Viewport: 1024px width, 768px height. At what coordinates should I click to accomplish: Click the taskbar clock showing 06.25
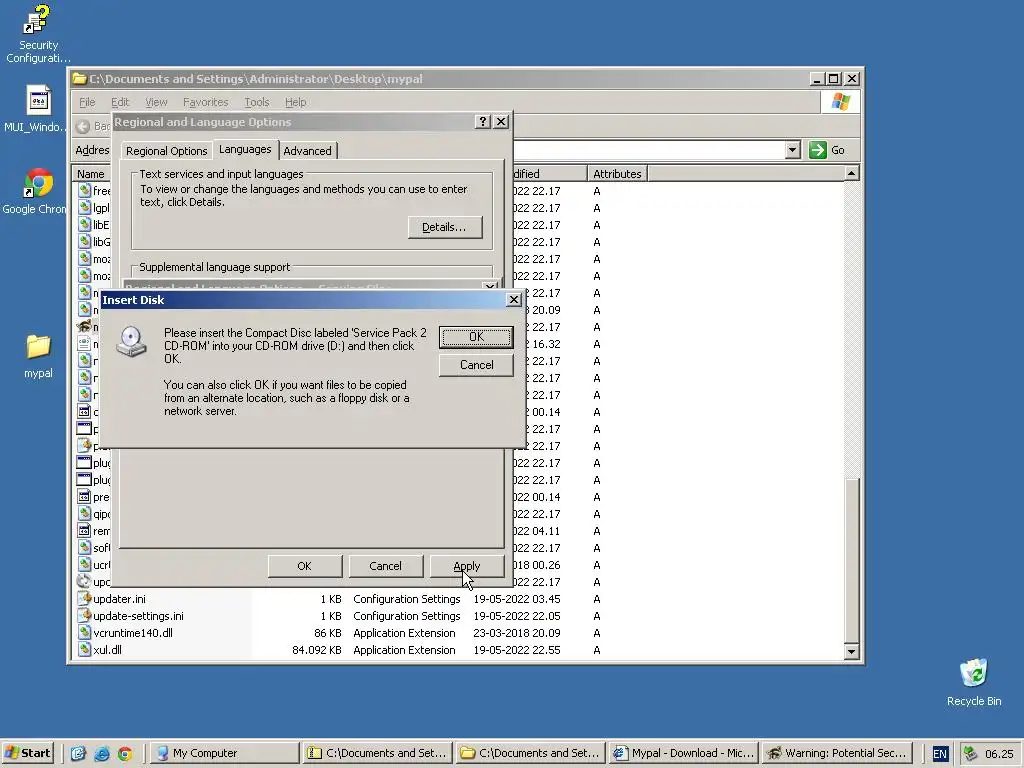(x=999, y=754)
